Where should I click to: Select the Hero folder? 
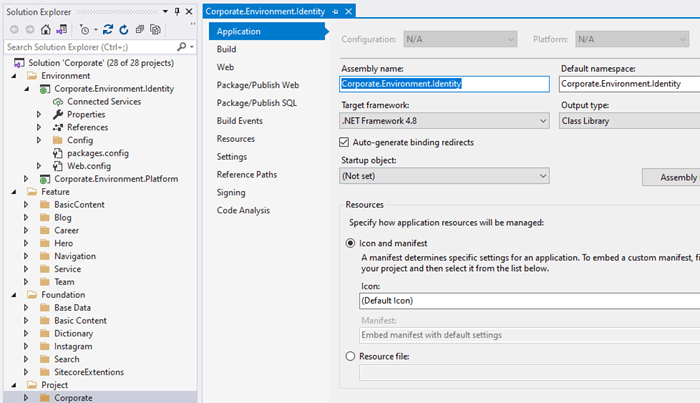pyautogui.click(x=63, y=244)
